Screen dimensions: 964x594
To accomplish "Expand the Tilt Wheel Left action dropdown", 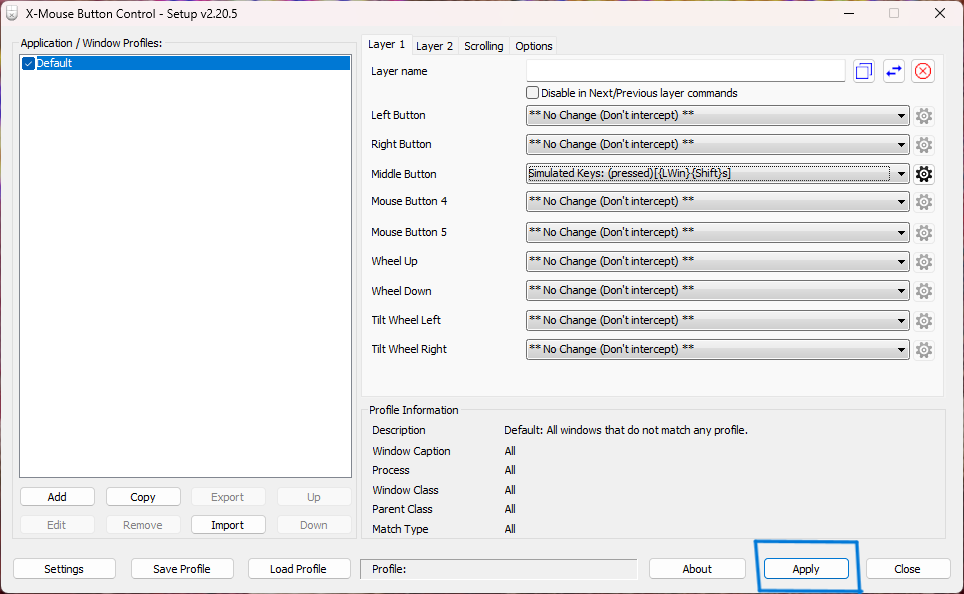I will pyautogui.click(x=717, y=320).
